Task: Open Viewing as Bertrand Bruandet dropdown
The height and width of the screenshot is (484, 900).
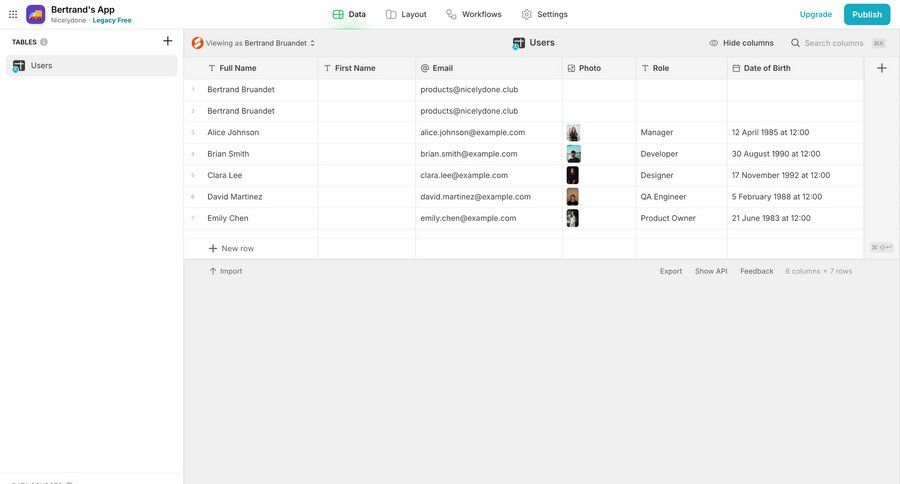Action: pyautogui.click(x=254, y=43)
